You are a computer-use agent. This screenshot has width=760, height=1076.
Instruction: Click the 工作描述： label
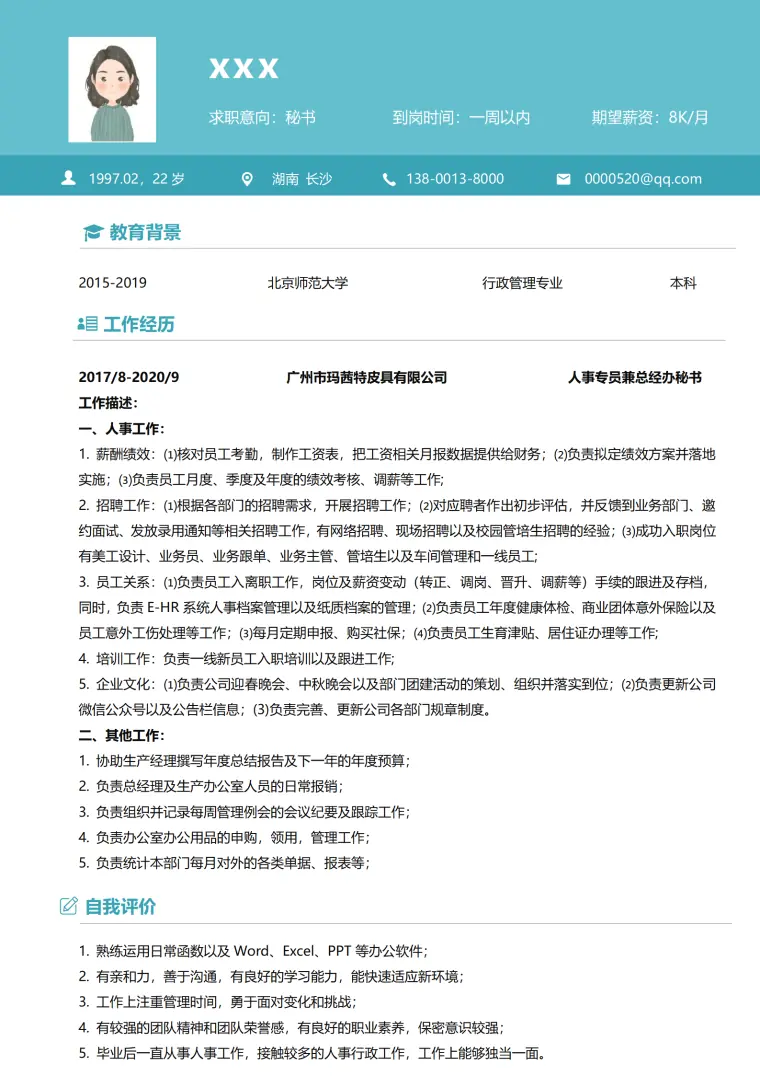pos(108,403)
